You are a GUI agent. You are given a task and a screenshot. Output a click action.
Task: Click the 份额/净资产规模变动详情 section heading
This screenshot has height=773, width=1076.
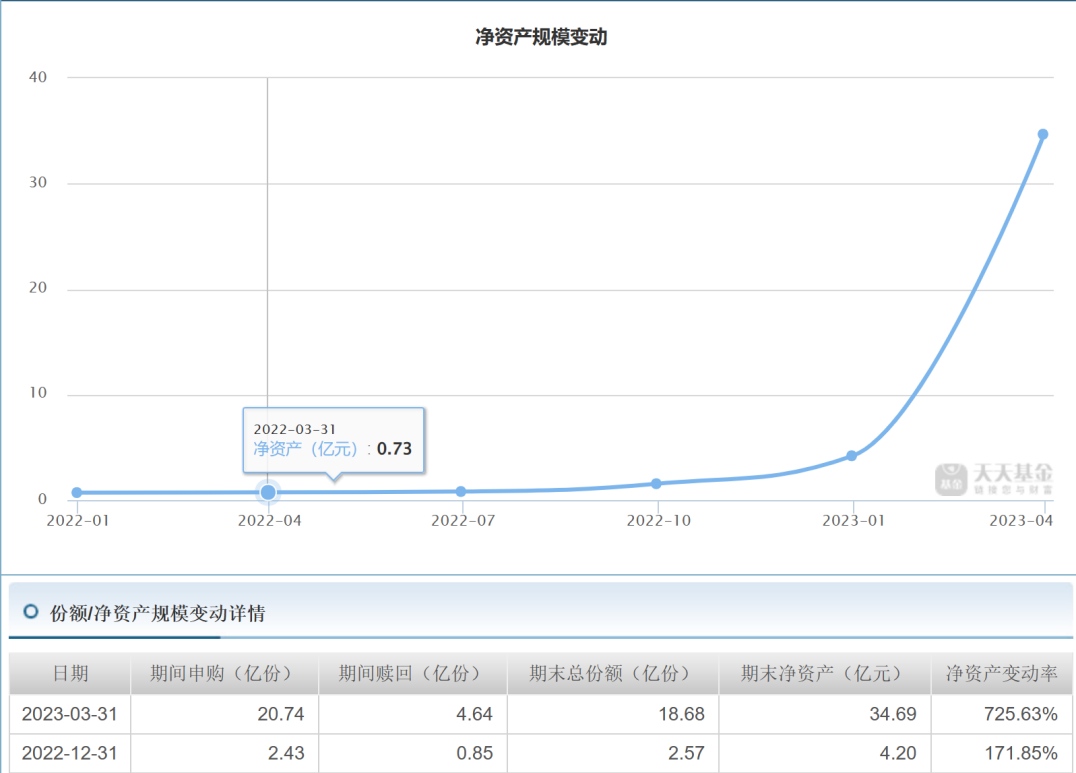[x=158, y=613]
